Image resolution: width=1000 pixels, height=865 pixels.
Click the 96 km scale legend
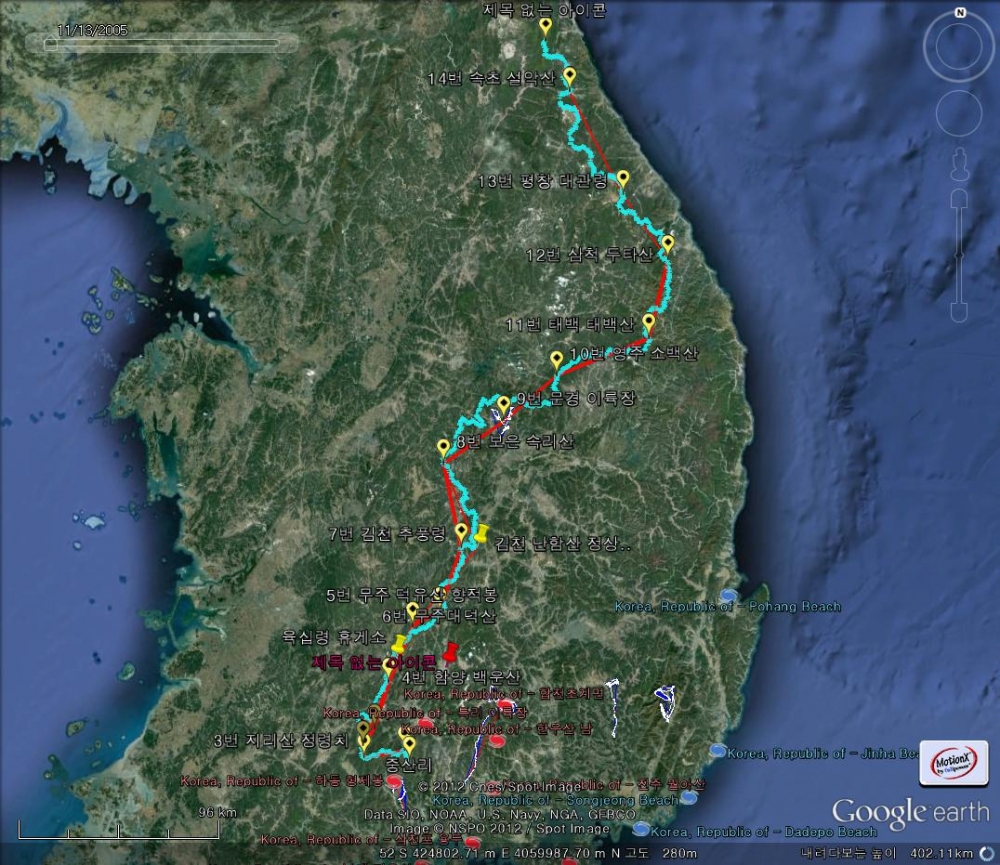pyautogui.click(x=119, y=823)
